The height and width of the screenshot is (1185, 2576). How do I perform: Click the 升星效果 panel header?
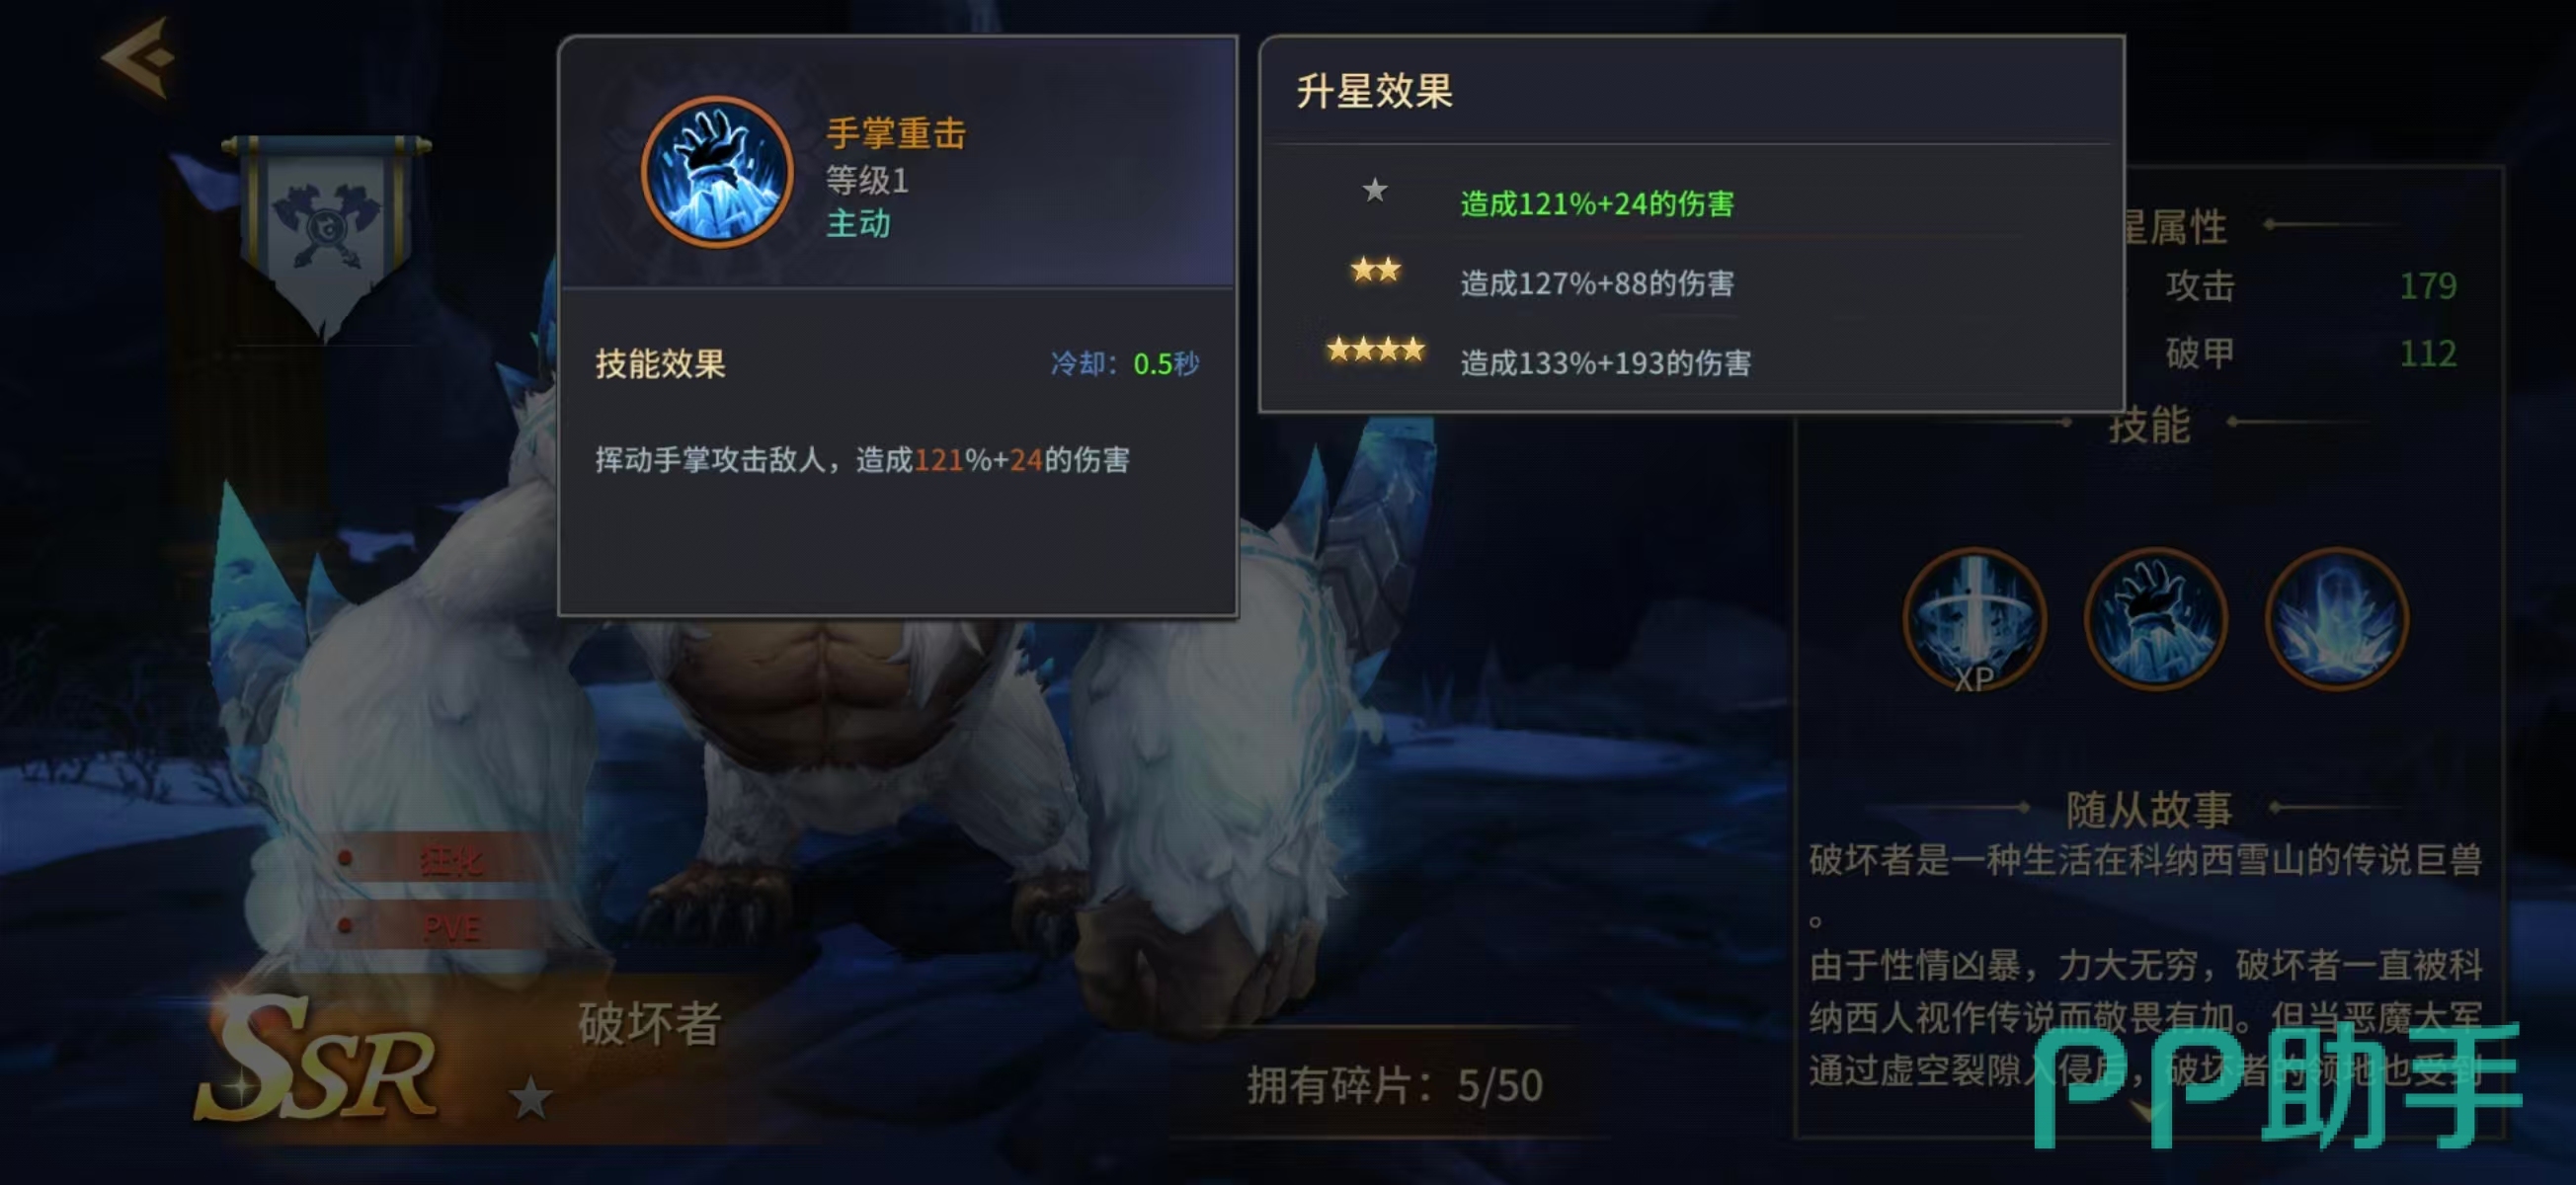pos(1375,91)
